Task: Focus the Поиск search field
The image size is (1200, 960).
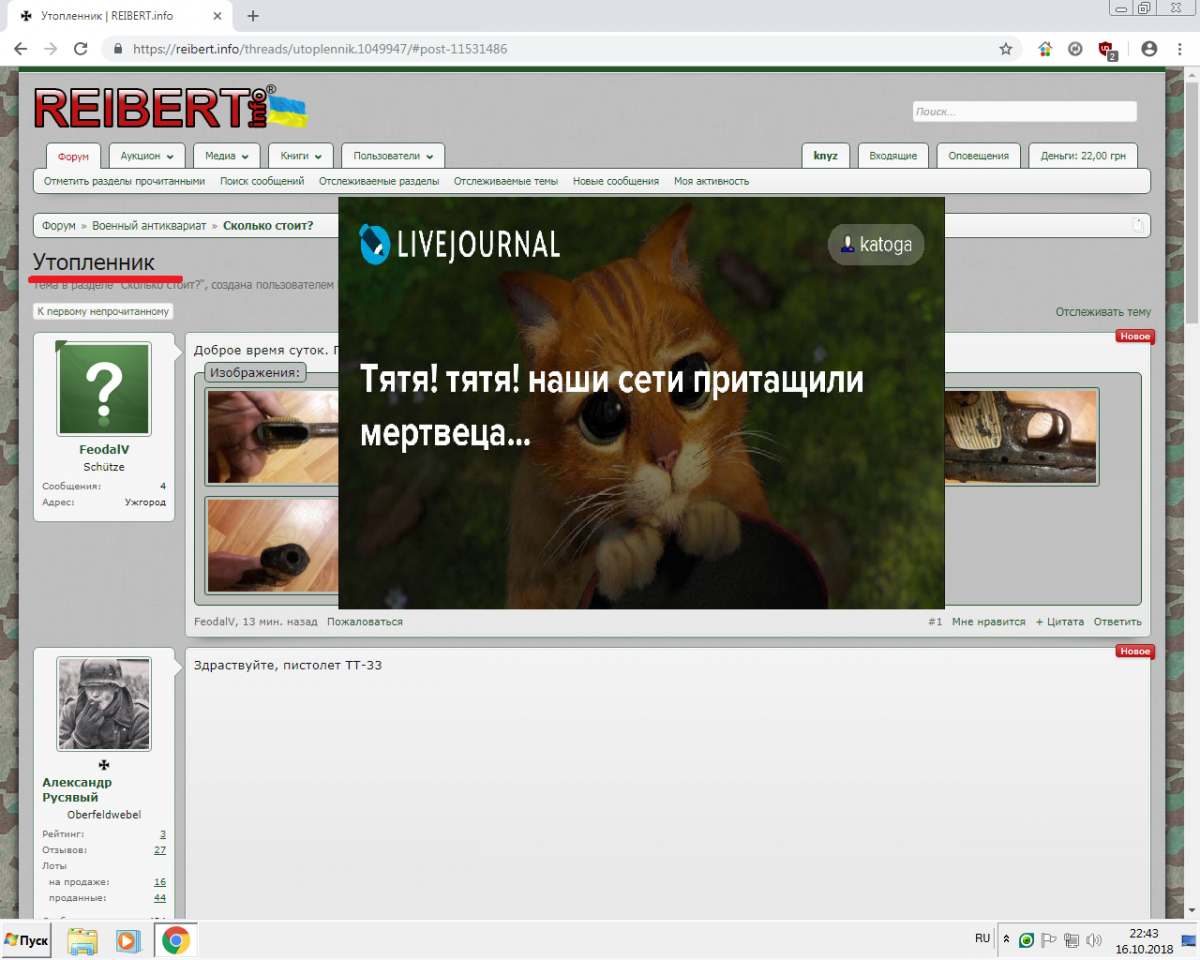Action: [1024, 112]
